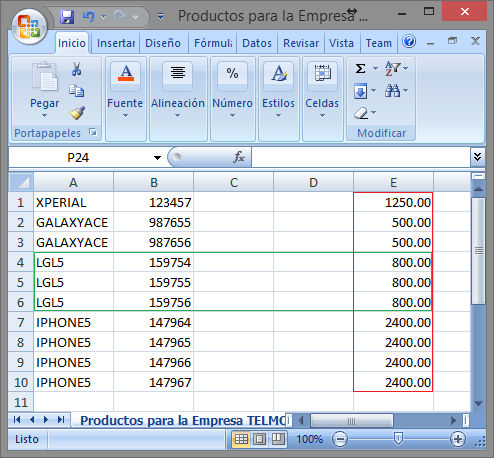Open the Datos tab
494x458 pixels.
pyautogui.click(x=257, y=43)
